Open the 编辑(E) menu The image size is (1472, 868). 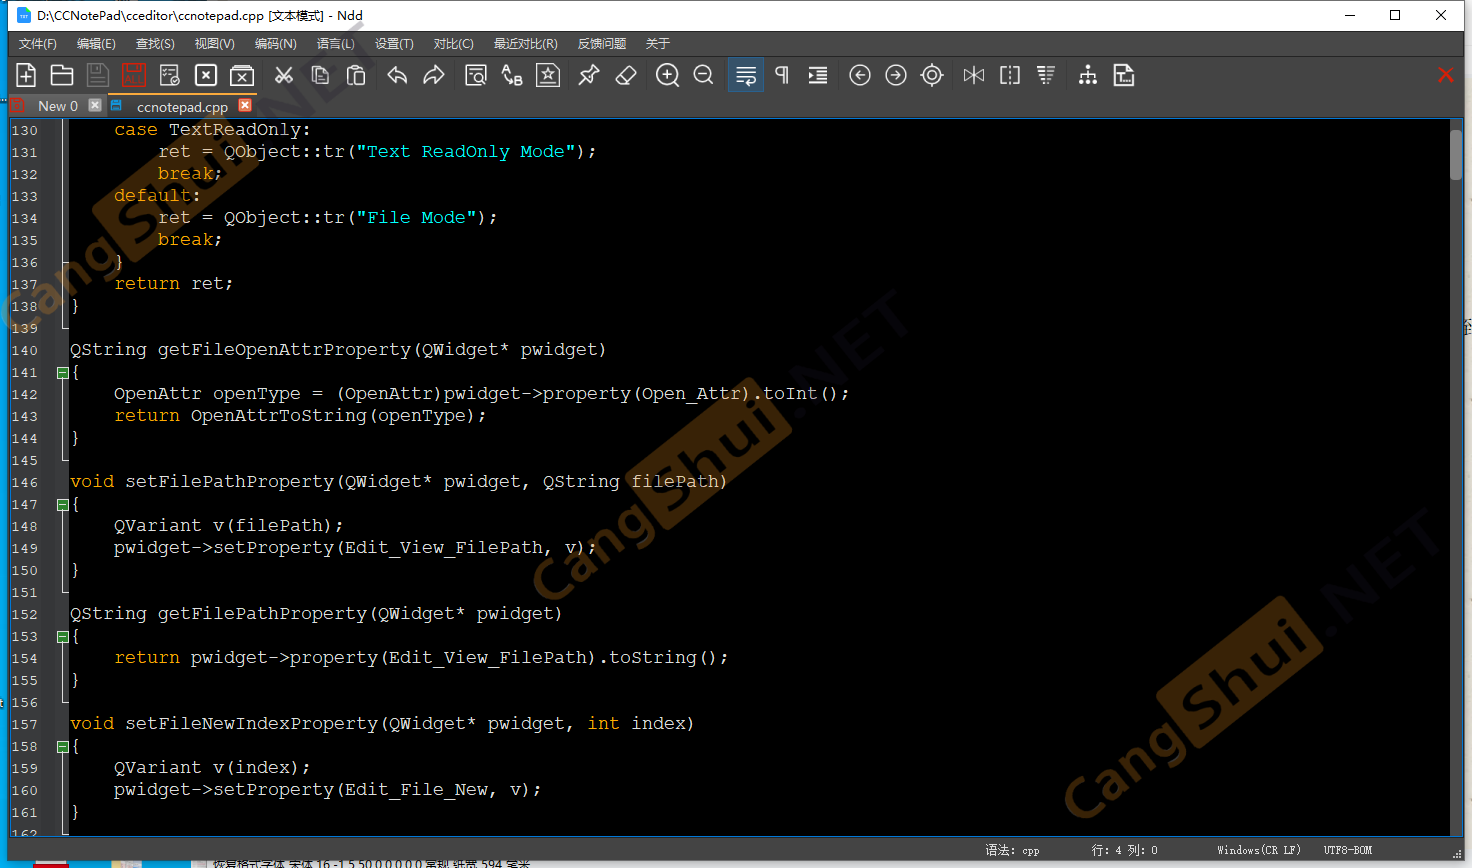pyautogui.click(x=96, y=44)
